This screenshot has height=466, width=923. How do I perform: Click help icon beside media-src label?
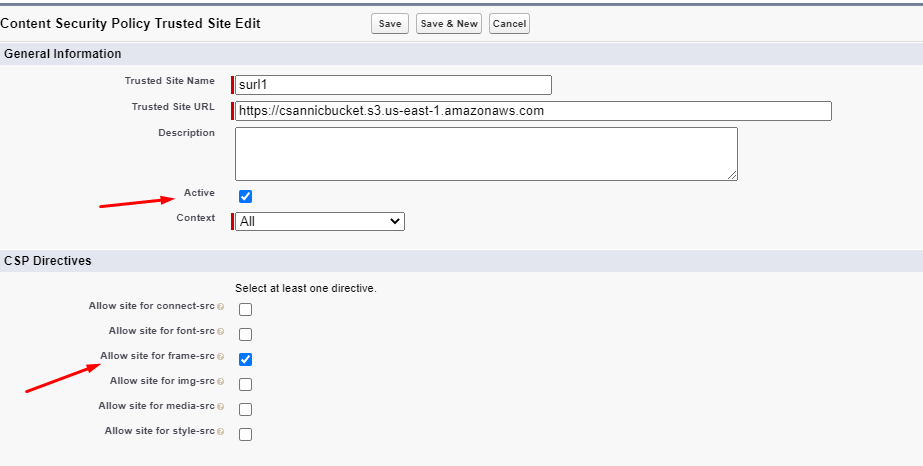[220, 407]
